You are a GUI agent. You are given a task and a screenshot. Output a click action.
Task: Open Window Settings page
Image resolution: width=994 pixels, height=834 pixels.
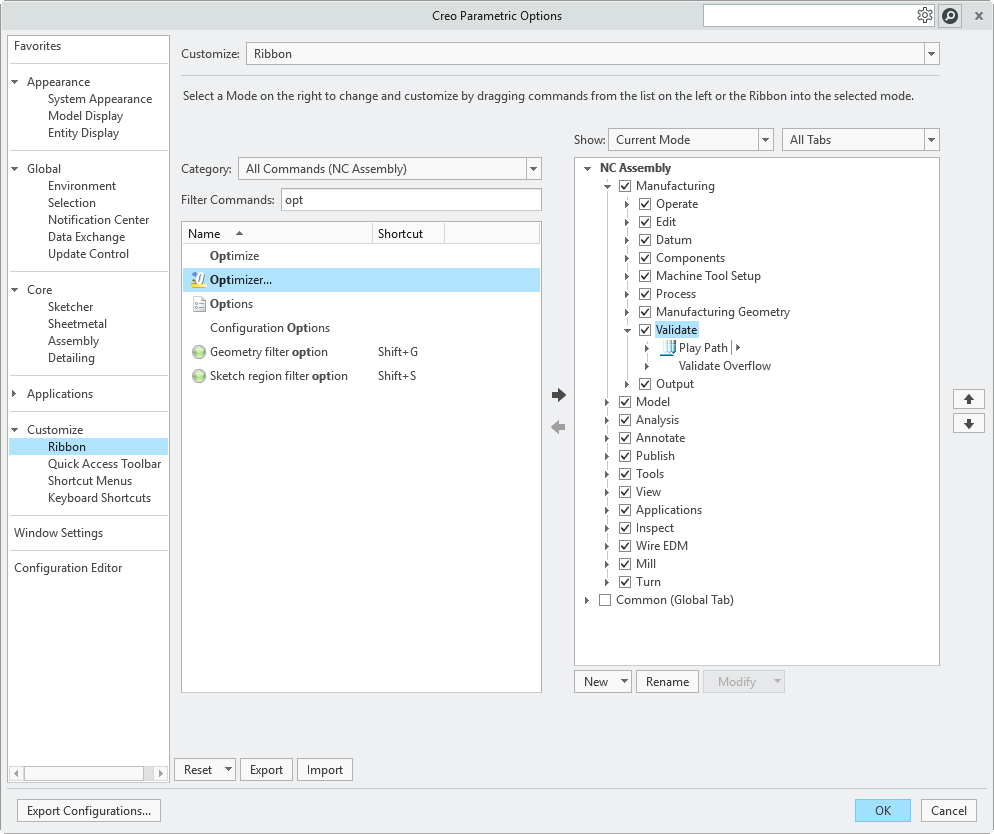coord(58,532)
